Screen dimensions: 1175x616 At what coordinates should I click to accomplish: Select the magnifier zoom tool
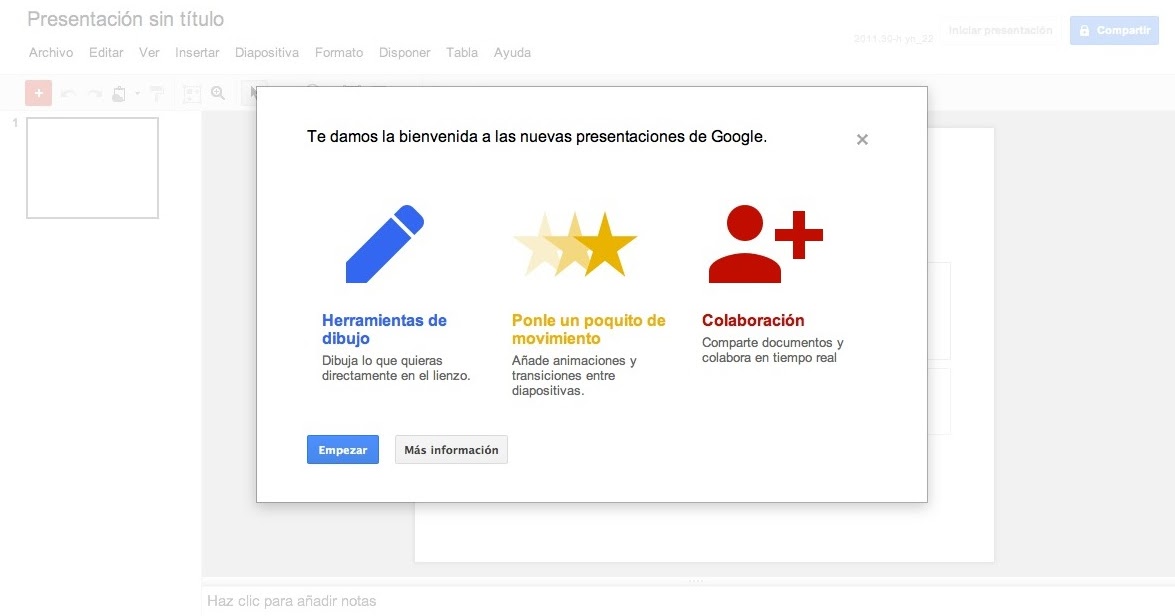pyautogui.click(x=218, y=93)
